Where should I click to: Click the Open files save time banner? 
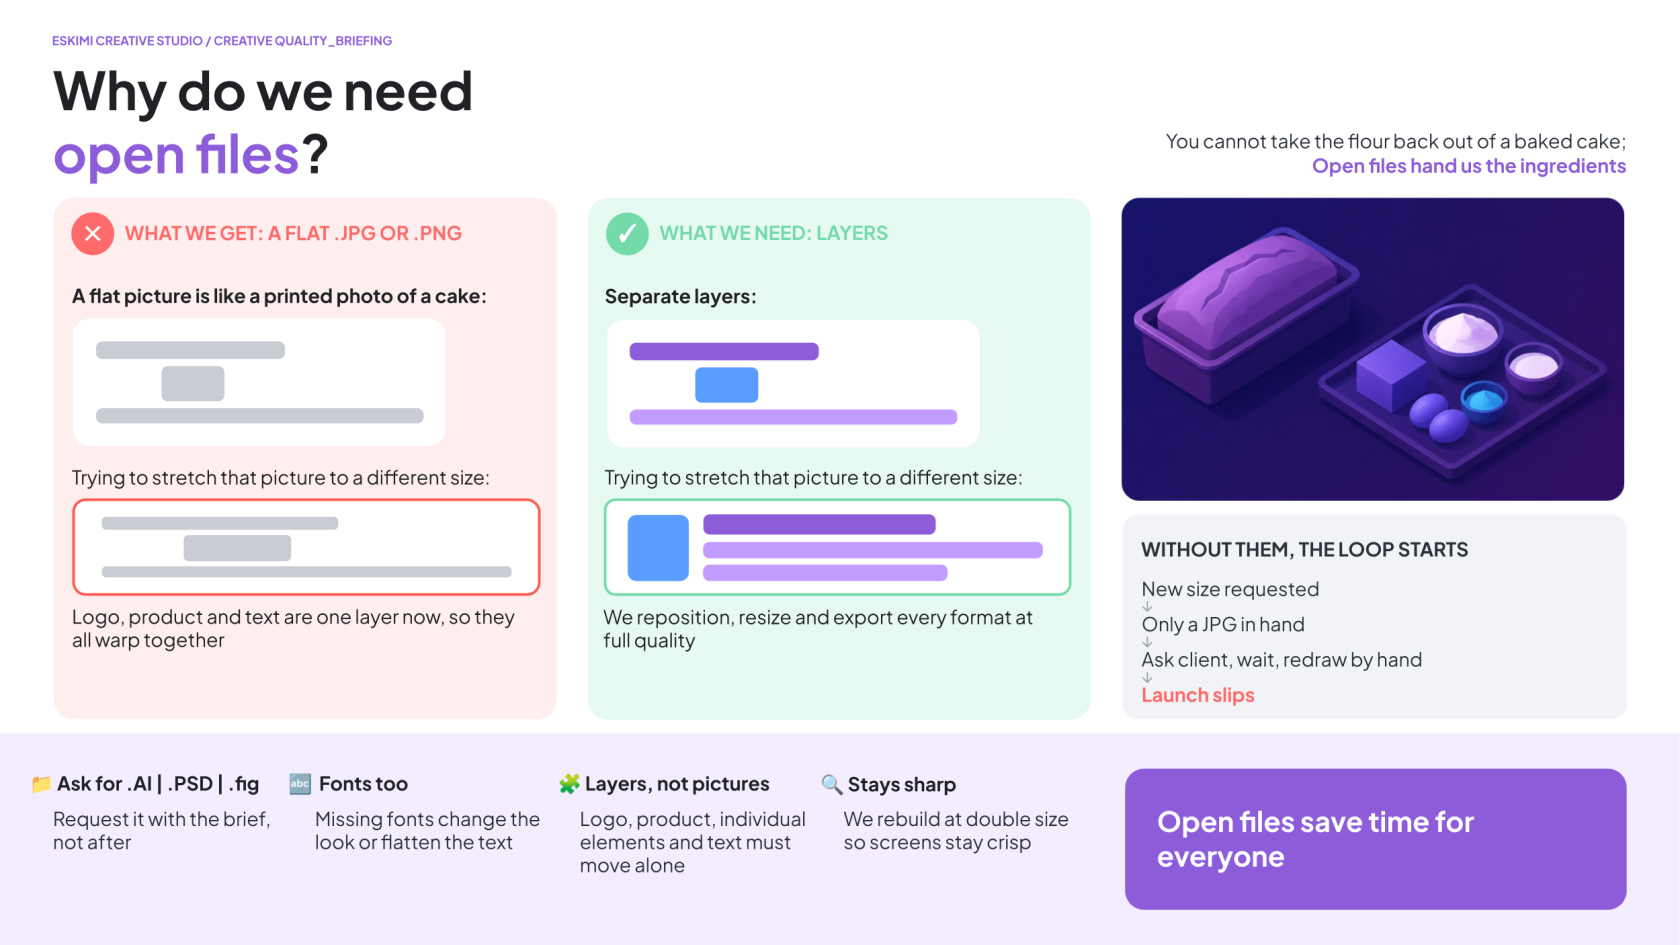(x=1375, y=839)
